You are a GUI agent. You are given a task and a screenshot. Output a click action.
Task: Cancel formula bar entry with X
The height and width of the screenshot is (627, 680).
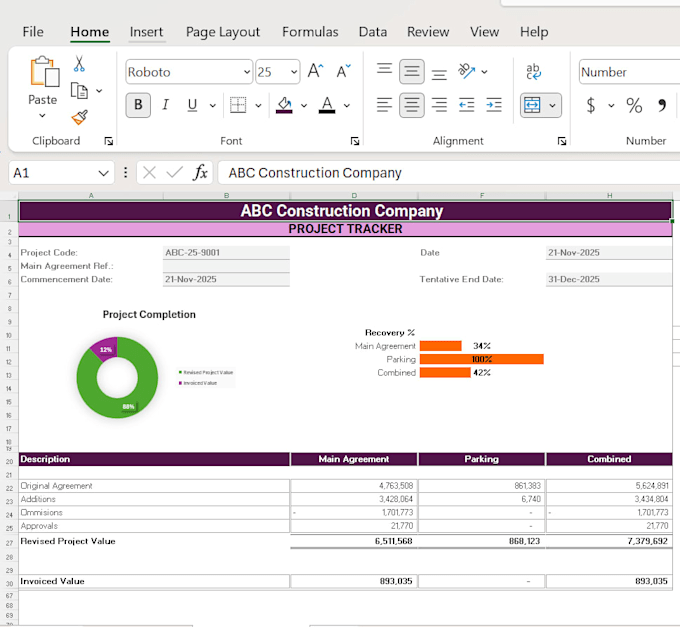pos(149,173)
